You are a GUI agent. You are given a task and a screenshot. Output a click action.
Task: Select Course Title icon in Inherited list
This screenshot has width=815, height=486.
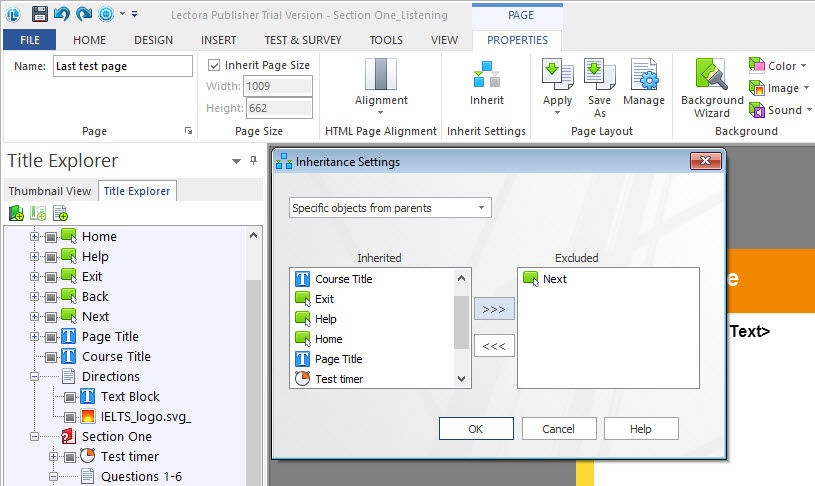(x=302, y=279)
